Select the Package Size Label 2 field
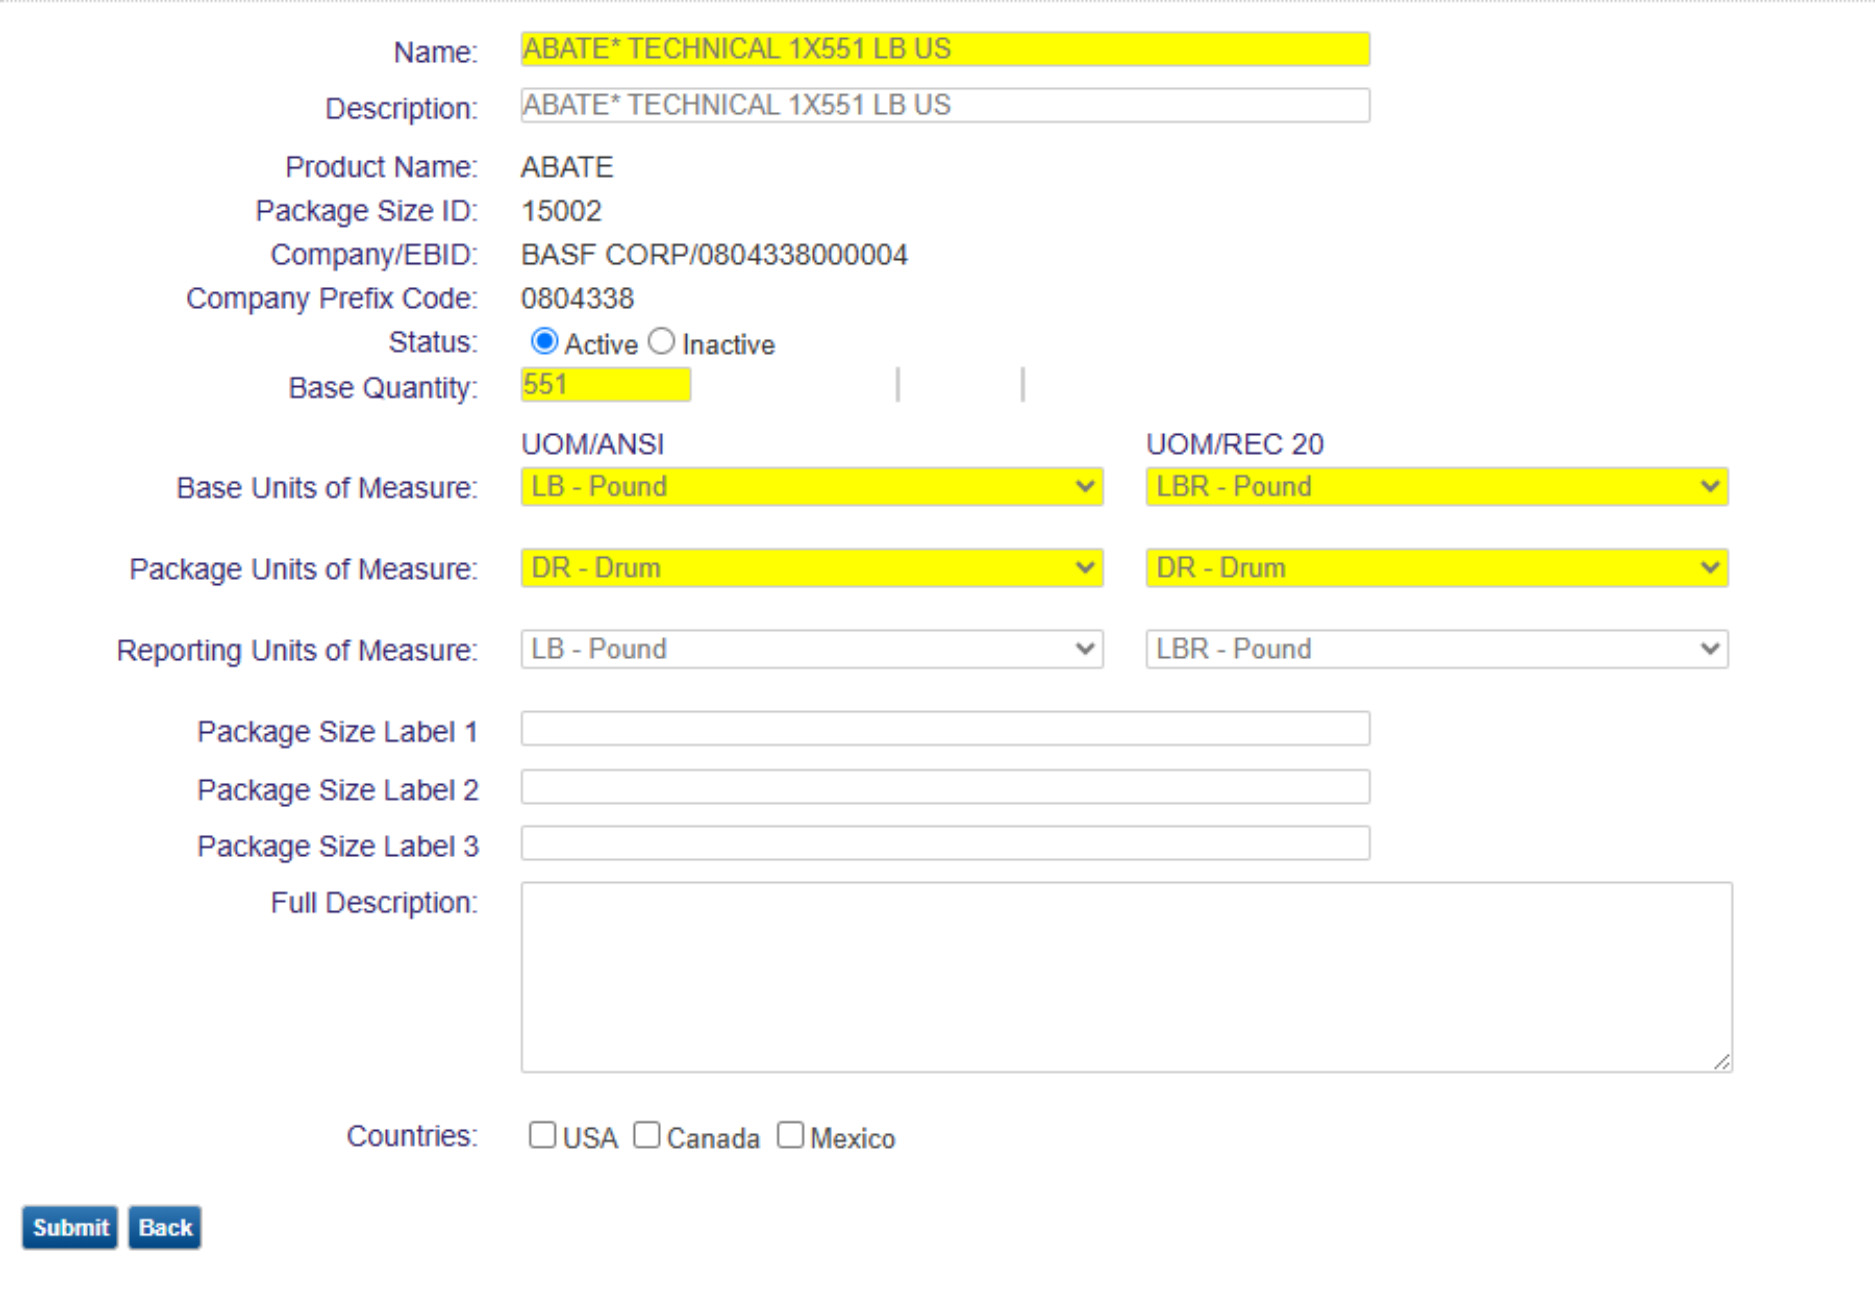Screen dimensions: 1875x1292 [944, 787]
